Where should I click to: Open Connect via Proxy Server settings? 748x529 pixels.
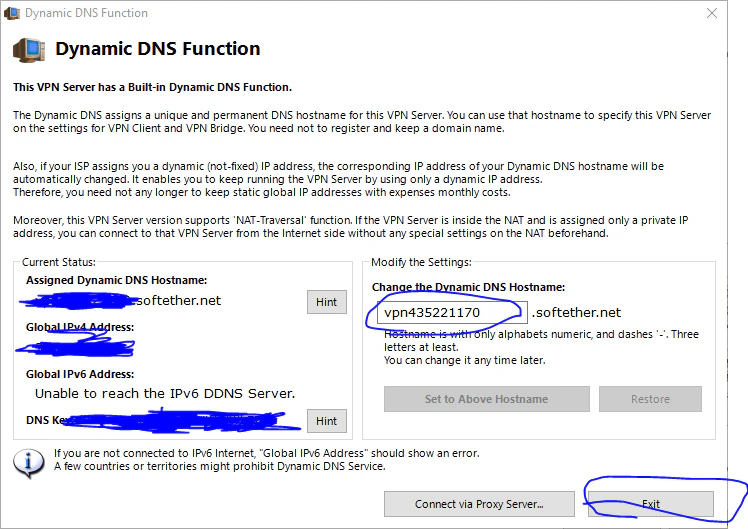click(x=479, y=504)
